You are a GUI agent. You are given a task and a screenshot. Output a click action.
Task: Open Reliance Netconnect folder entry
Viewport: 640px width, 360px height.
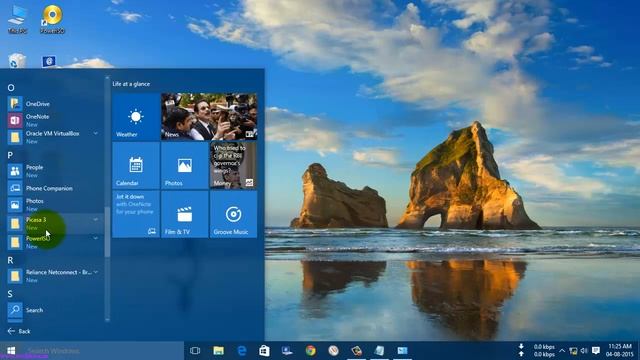pyautogui.click(x=53, y=276)
